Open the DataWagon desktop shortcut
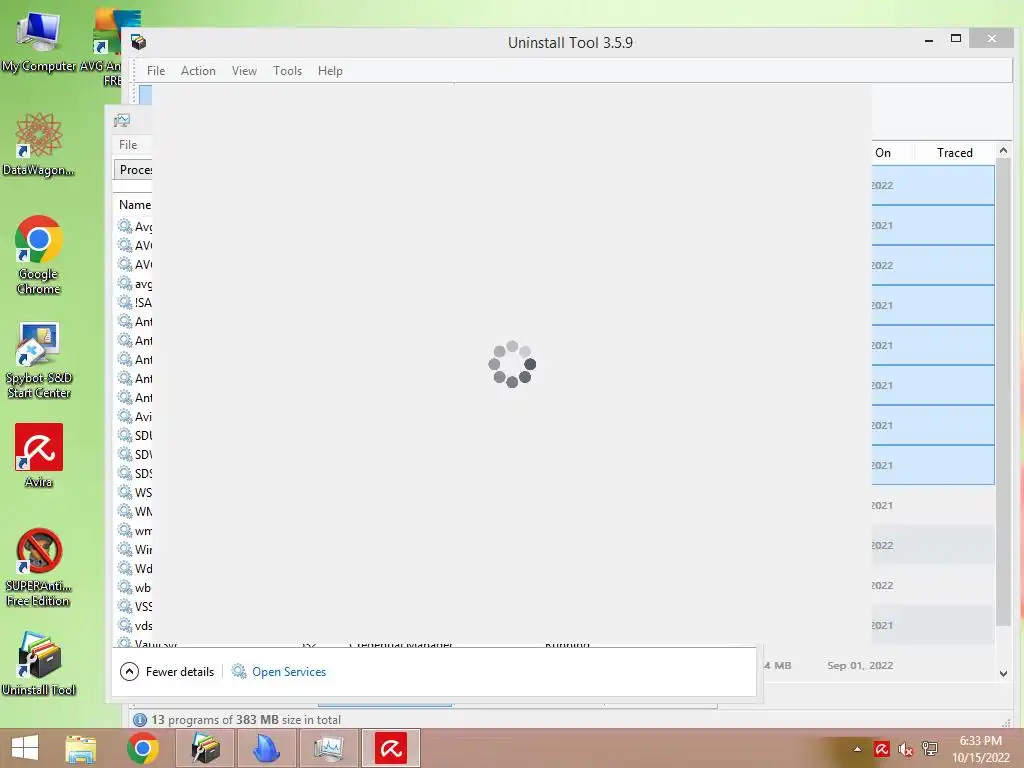The width and height of the screenshot is (1024, 768). pyautogui.click(x=38, y=145)
